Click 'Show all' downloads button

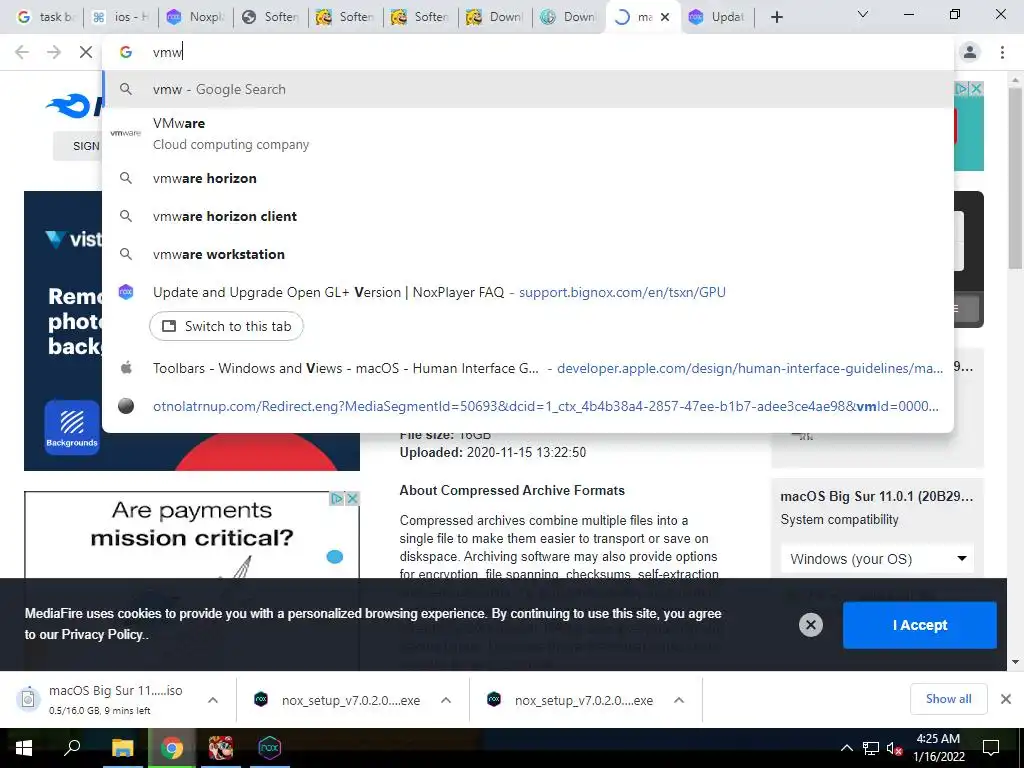[x=948, y=699]
